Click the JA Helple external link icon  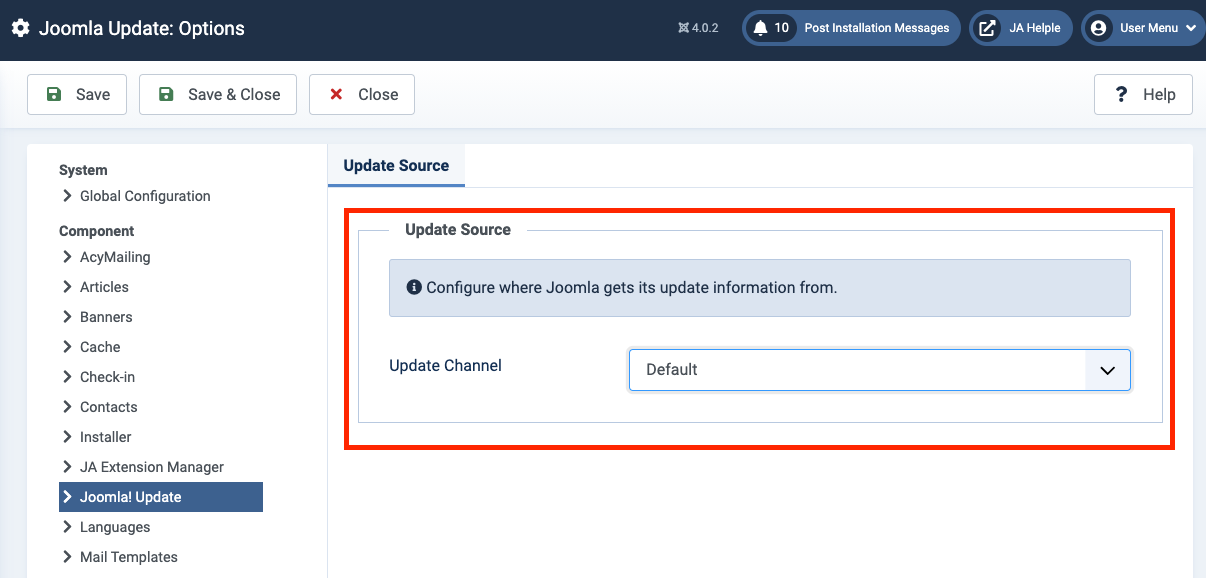pos(987,28)
